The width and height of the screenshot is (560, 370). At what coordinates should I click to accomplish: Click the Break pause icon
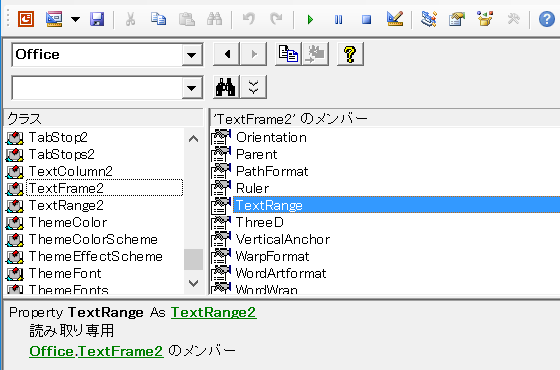coord(338,19)
